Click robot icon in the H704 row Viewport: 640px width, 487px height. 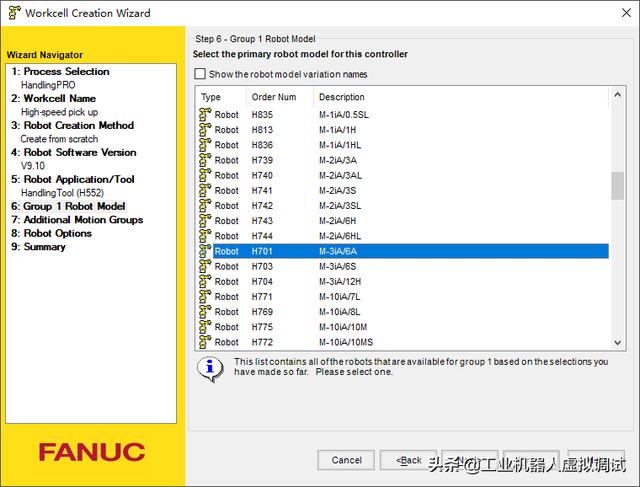tap(205, 281)
